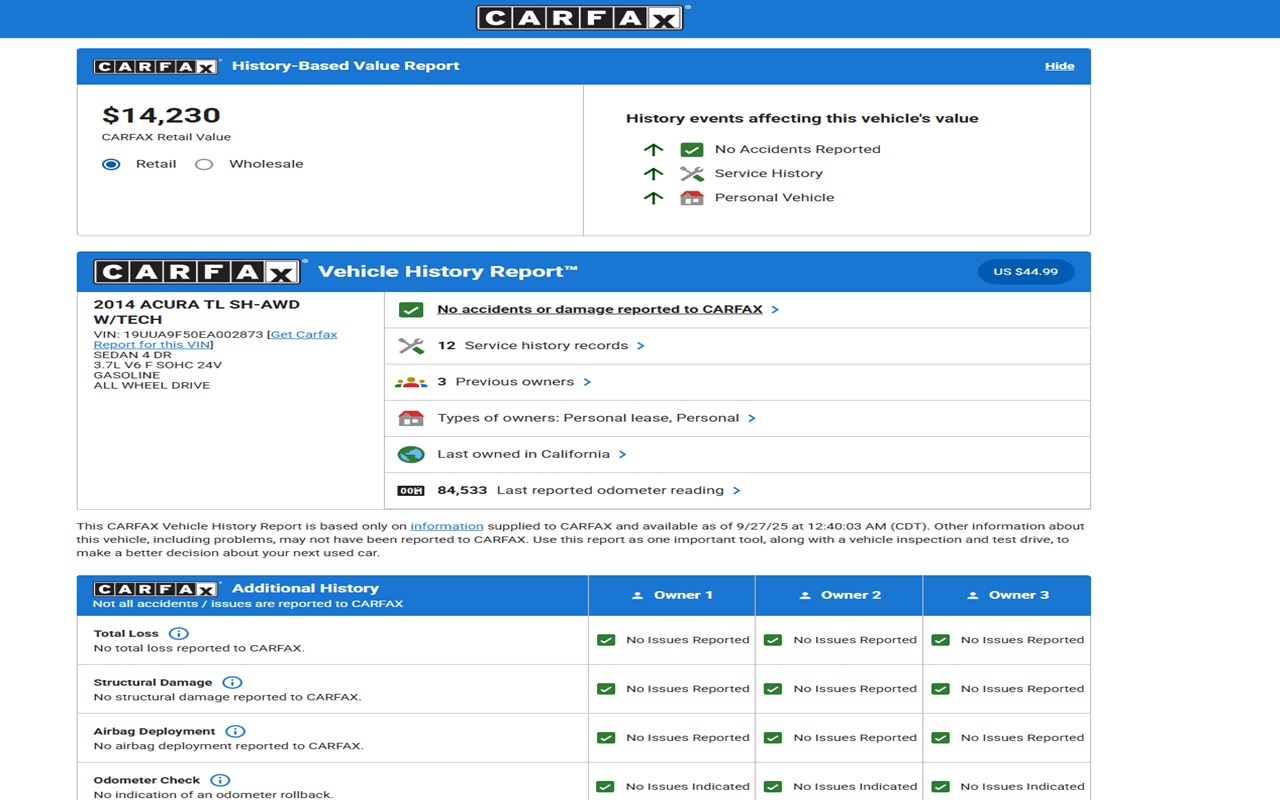Click house icon beside Types of owners
Image resolution: width=1280 pixels, height=800 pixels.
click(x=411, y=418)
